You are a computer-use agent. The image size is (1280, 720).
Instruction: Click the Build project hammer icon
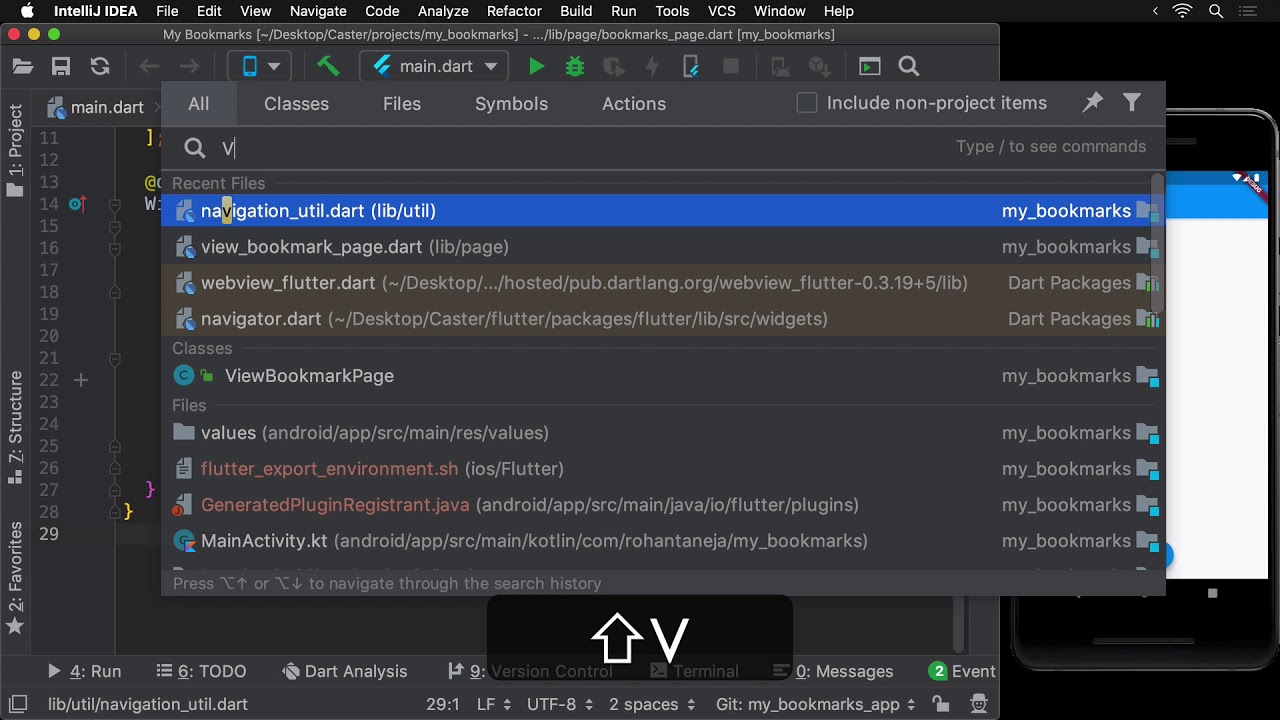(328, 67)
